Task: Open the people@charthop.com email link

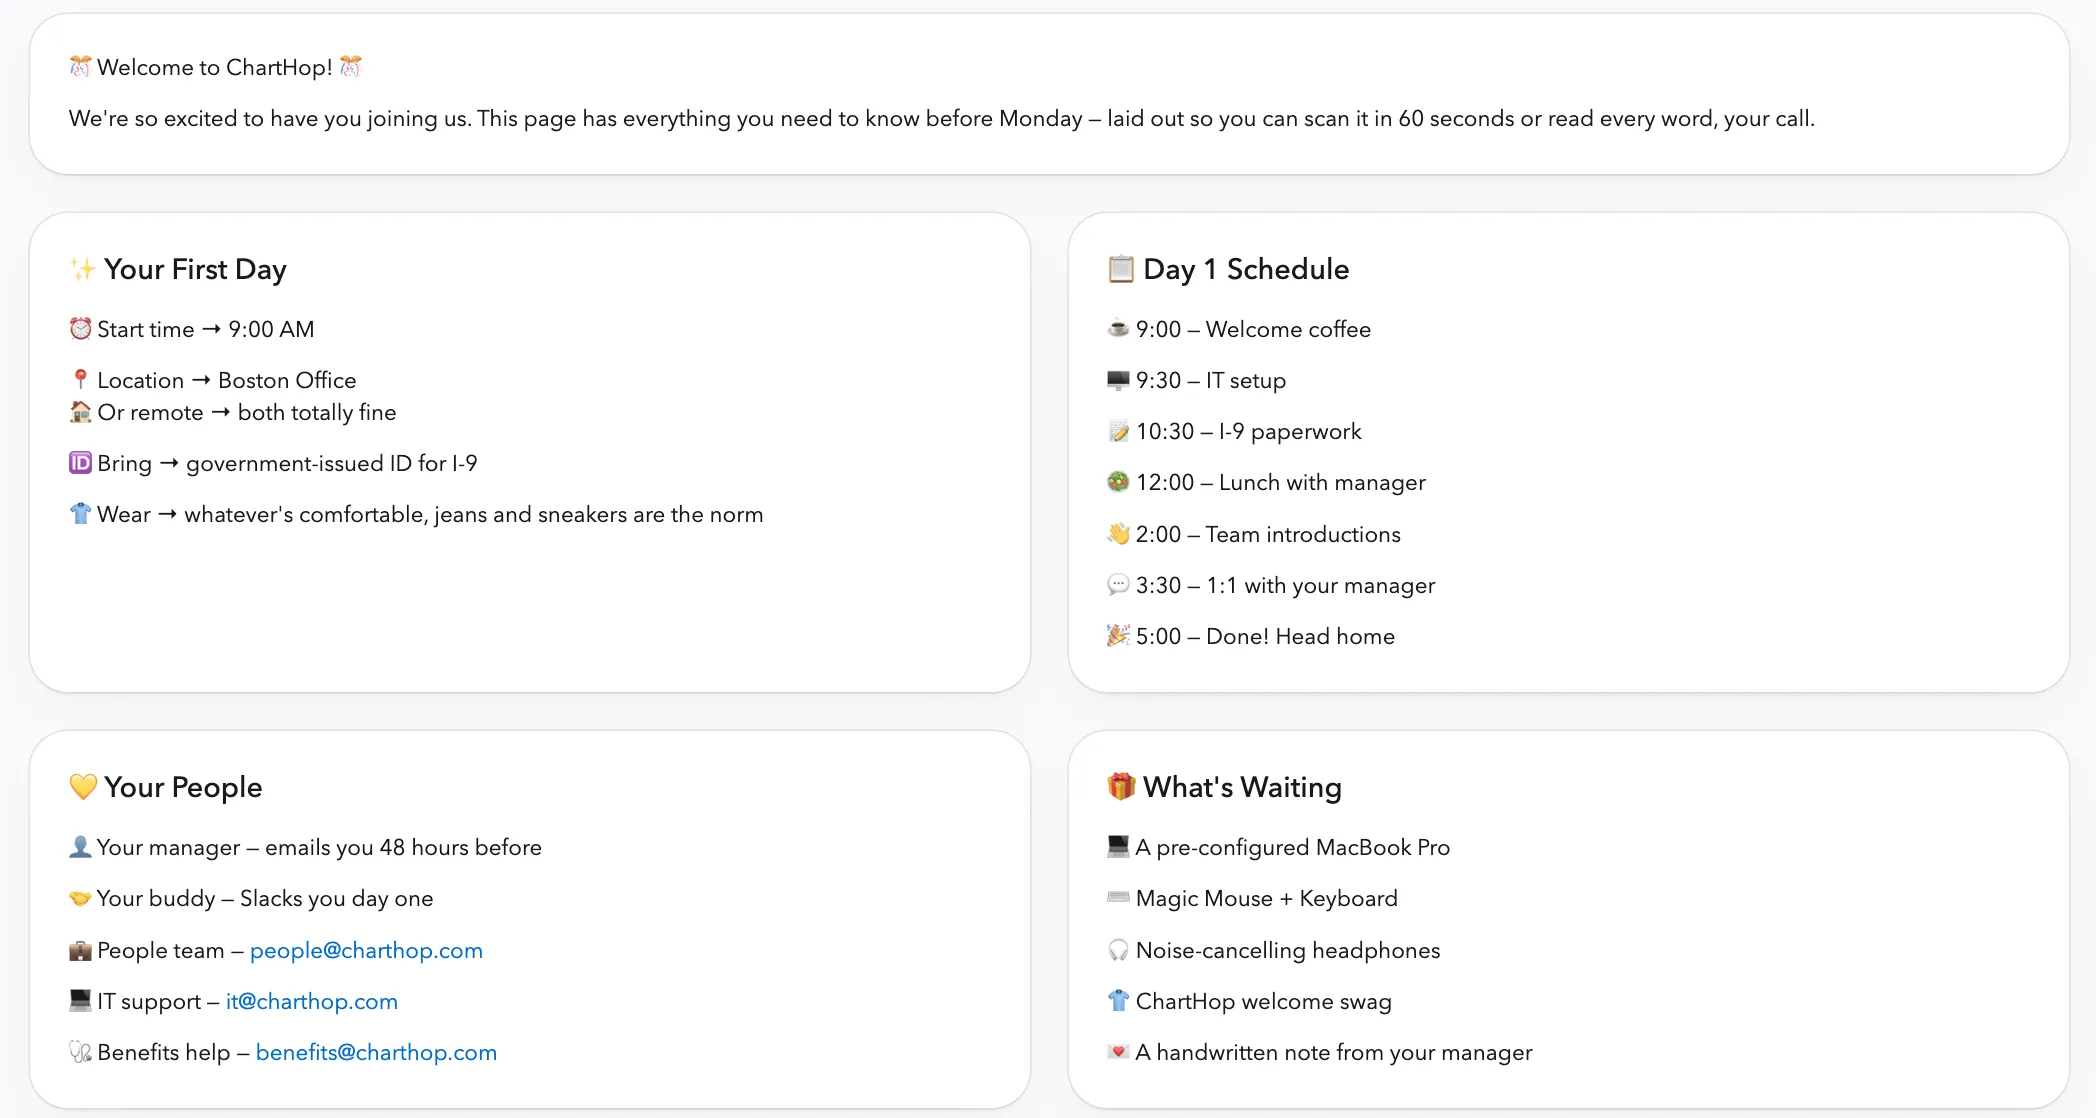Action: pyautogui.click(x=366, y=950)
